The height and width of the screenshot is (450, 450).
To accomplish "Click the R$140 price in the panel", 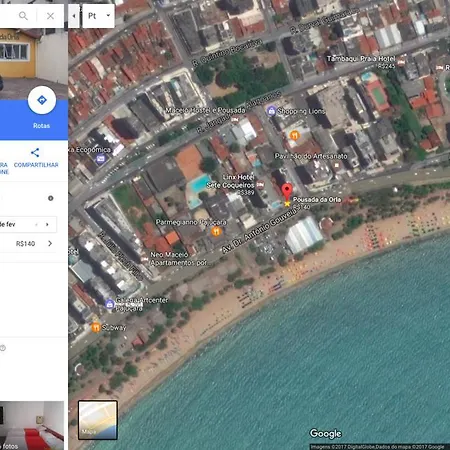I will click(x=25, y=244).
